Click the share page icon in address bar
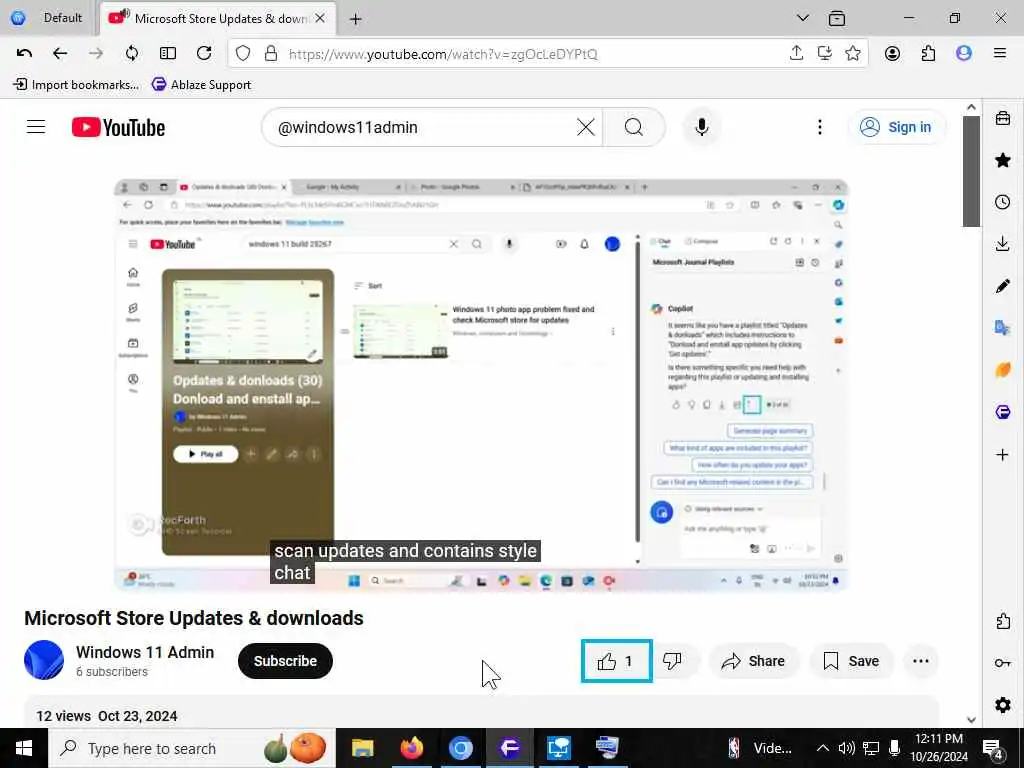The width and height of the screenshot is (1024, 768). tap(796, 54)
